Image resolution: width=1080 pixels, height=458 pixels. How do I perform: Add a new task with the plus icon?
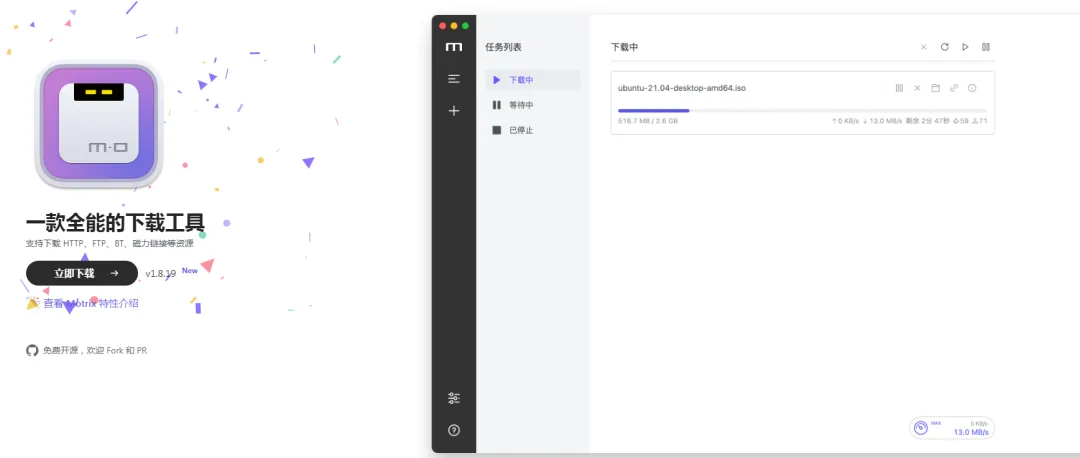pyautogui.click(x=454, y=111)
